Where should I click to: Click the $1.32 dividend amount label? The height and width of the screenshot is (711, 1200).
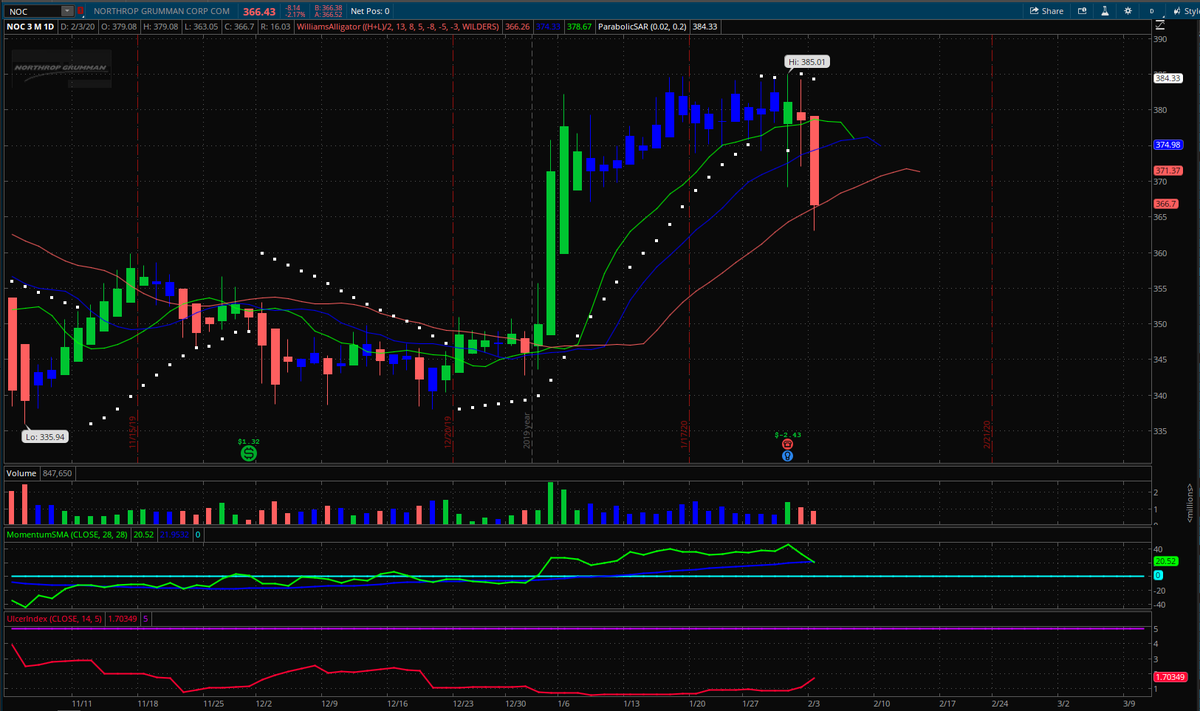(248, 441)
